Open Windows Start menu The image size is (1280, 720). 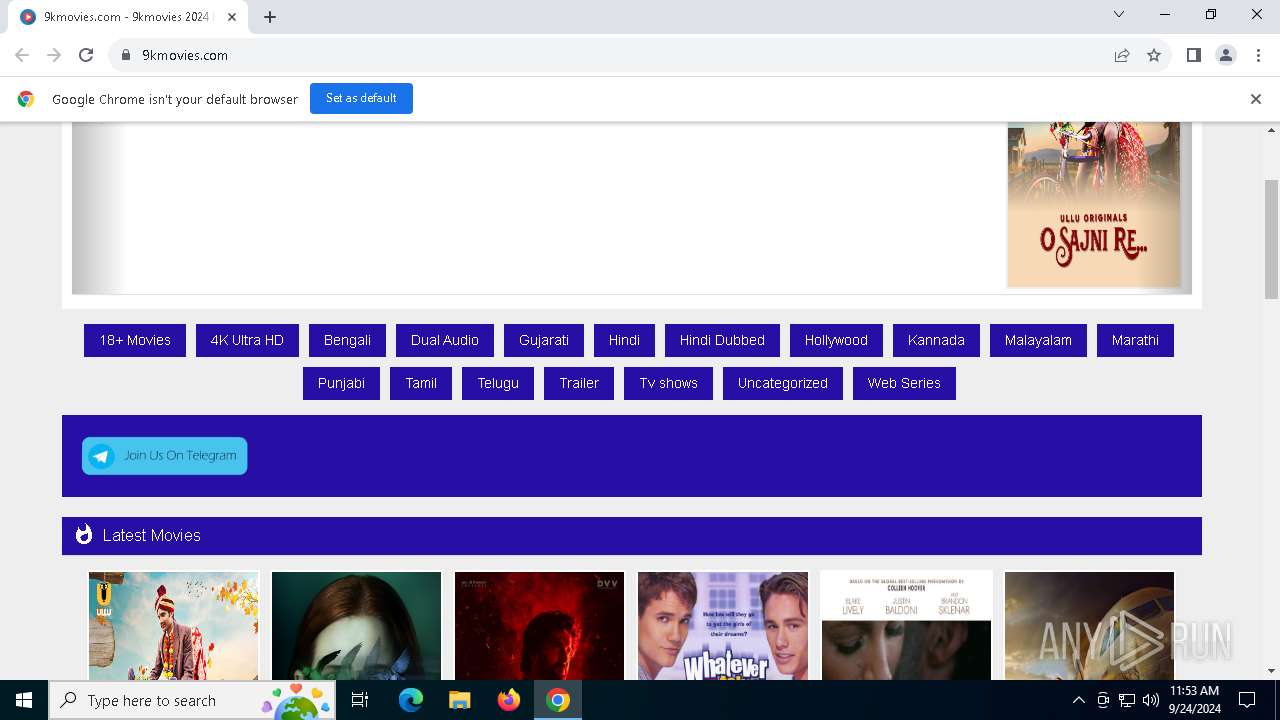point(24,700)
